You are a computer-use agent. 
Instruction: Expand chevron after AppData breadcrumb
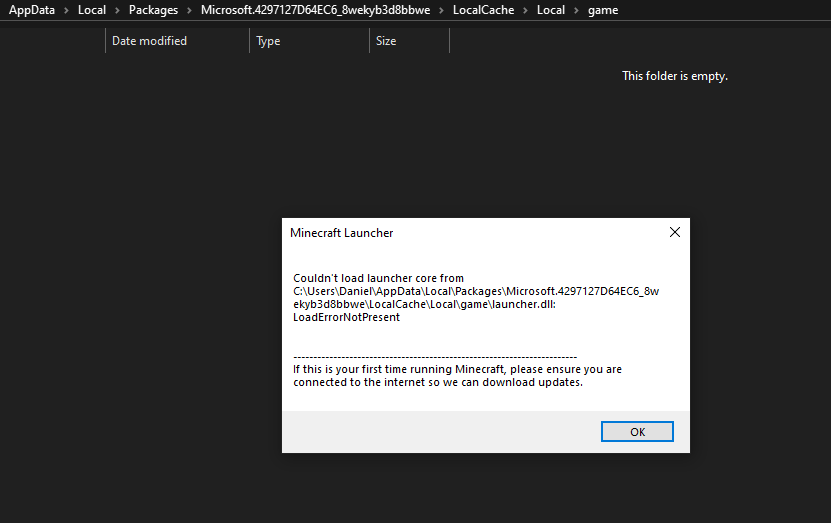66,10
